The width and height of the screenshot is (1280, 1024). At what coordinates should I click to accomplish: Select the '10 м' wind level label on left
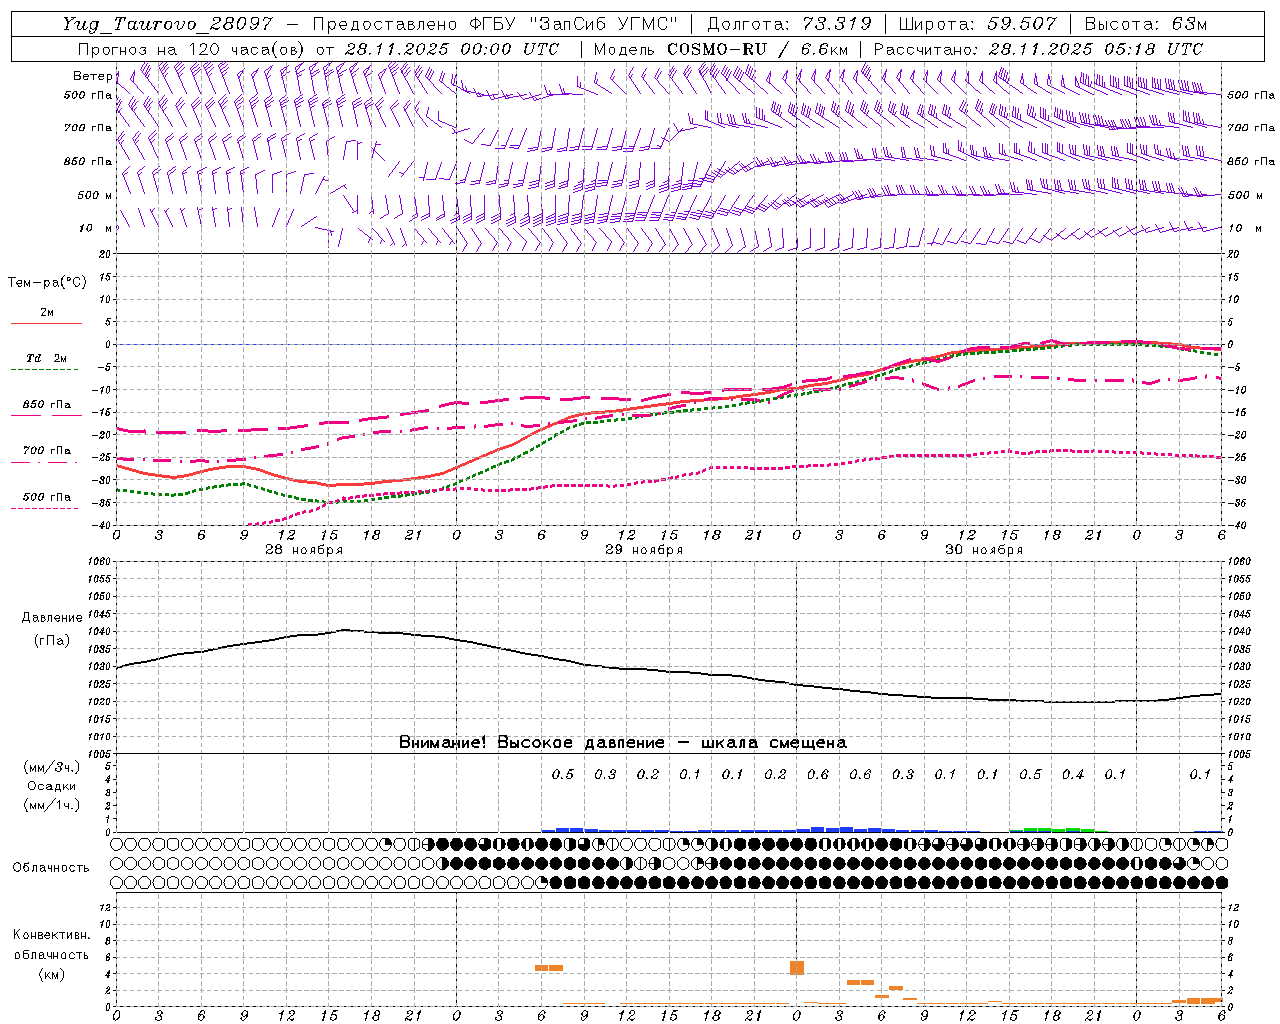point(95,228)
